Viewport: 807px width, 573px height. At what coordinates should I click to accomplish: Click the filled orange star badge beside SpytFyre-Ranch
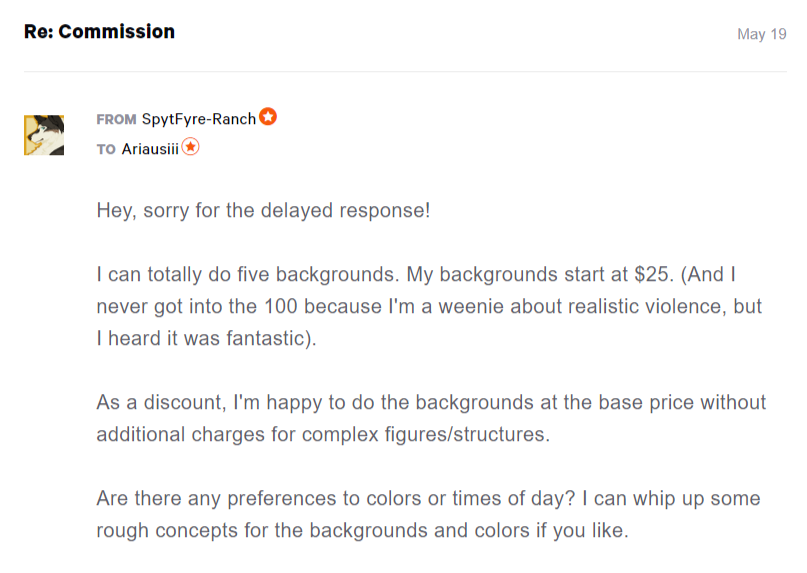point(268,117)
